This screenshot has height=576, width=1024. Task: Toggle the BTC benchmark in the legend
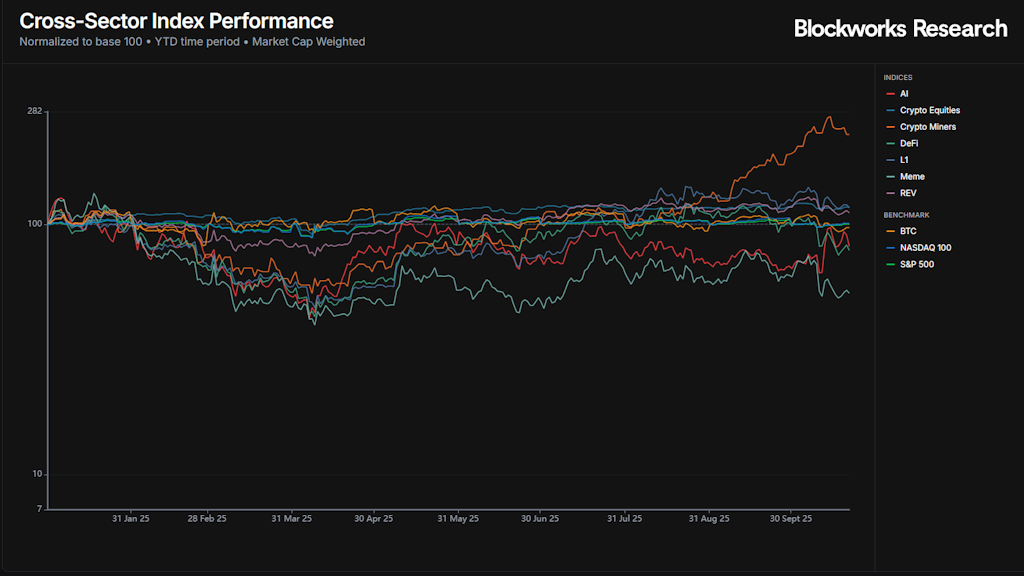[x=908, y=231]
